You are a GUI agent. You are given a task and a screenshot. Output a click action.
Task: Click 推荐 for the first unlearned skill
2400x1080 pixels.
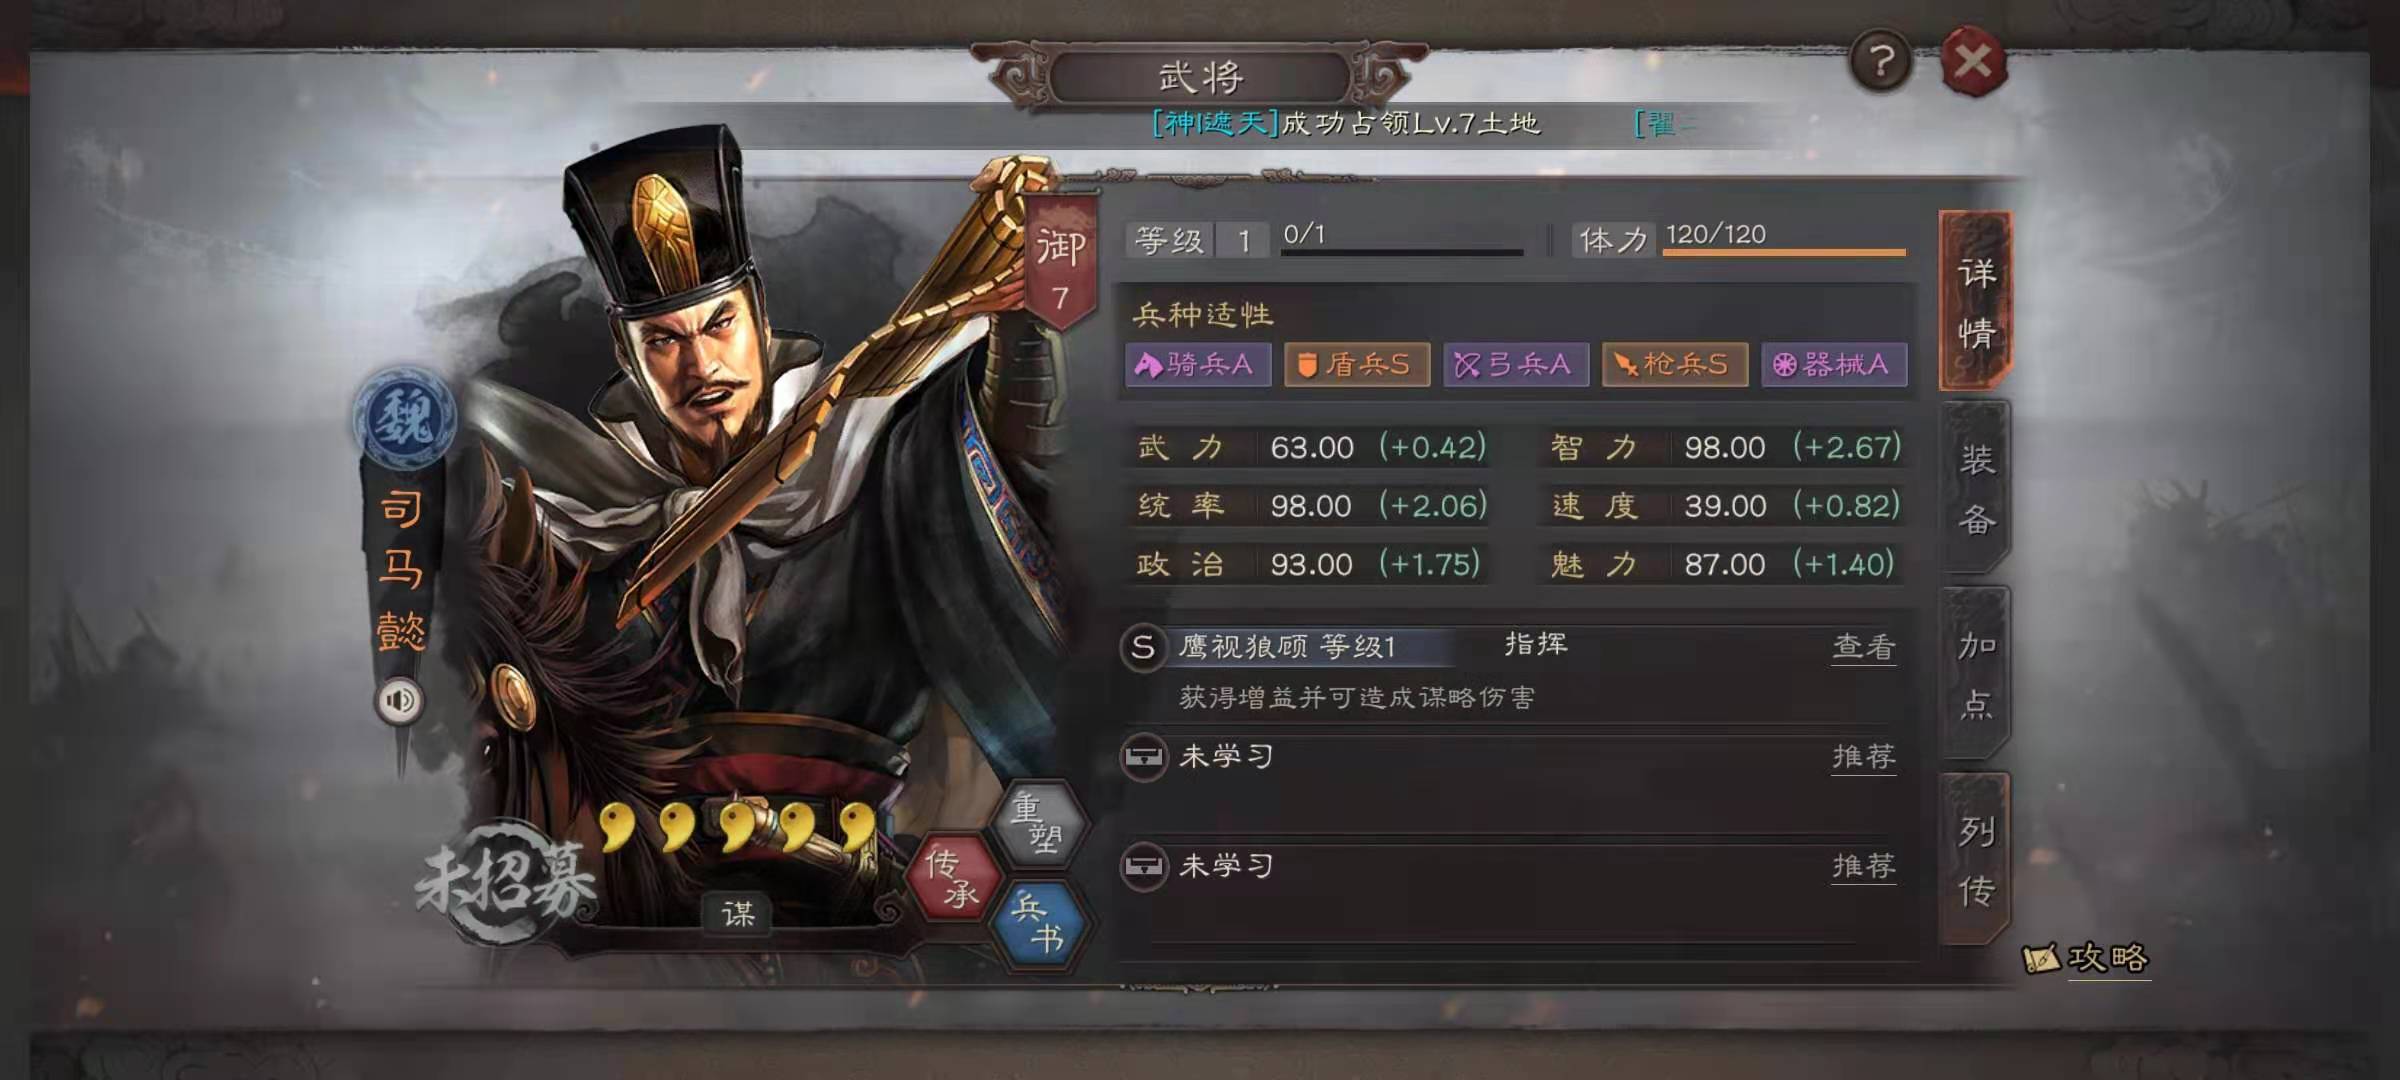1864,757
